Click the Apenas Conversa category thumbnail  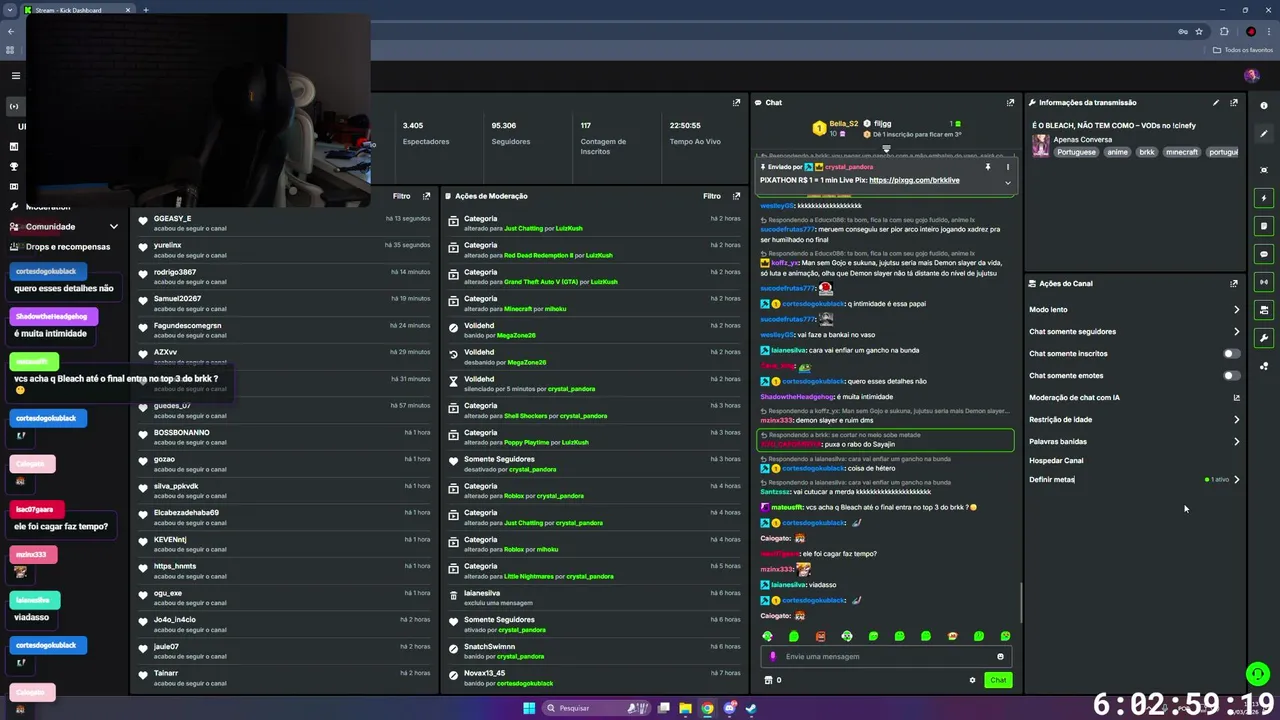coord(1040,146)
